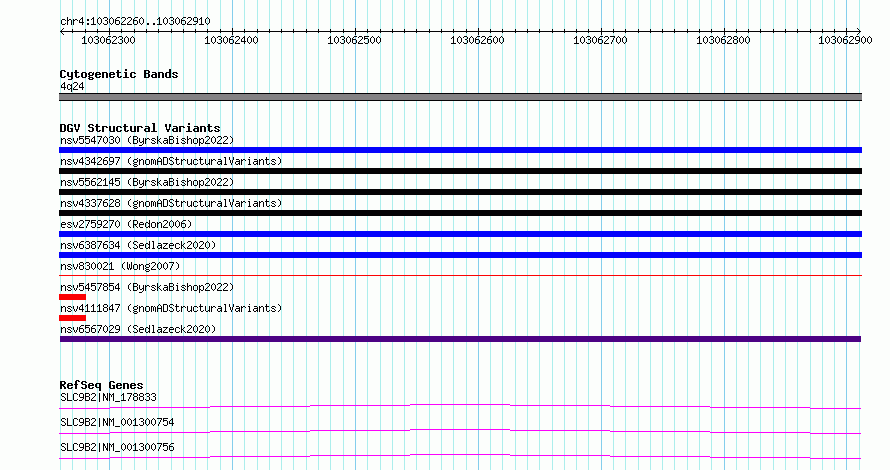
Task: Open variant esv2759270 (Redon2006) label
Action: point(126,224)
